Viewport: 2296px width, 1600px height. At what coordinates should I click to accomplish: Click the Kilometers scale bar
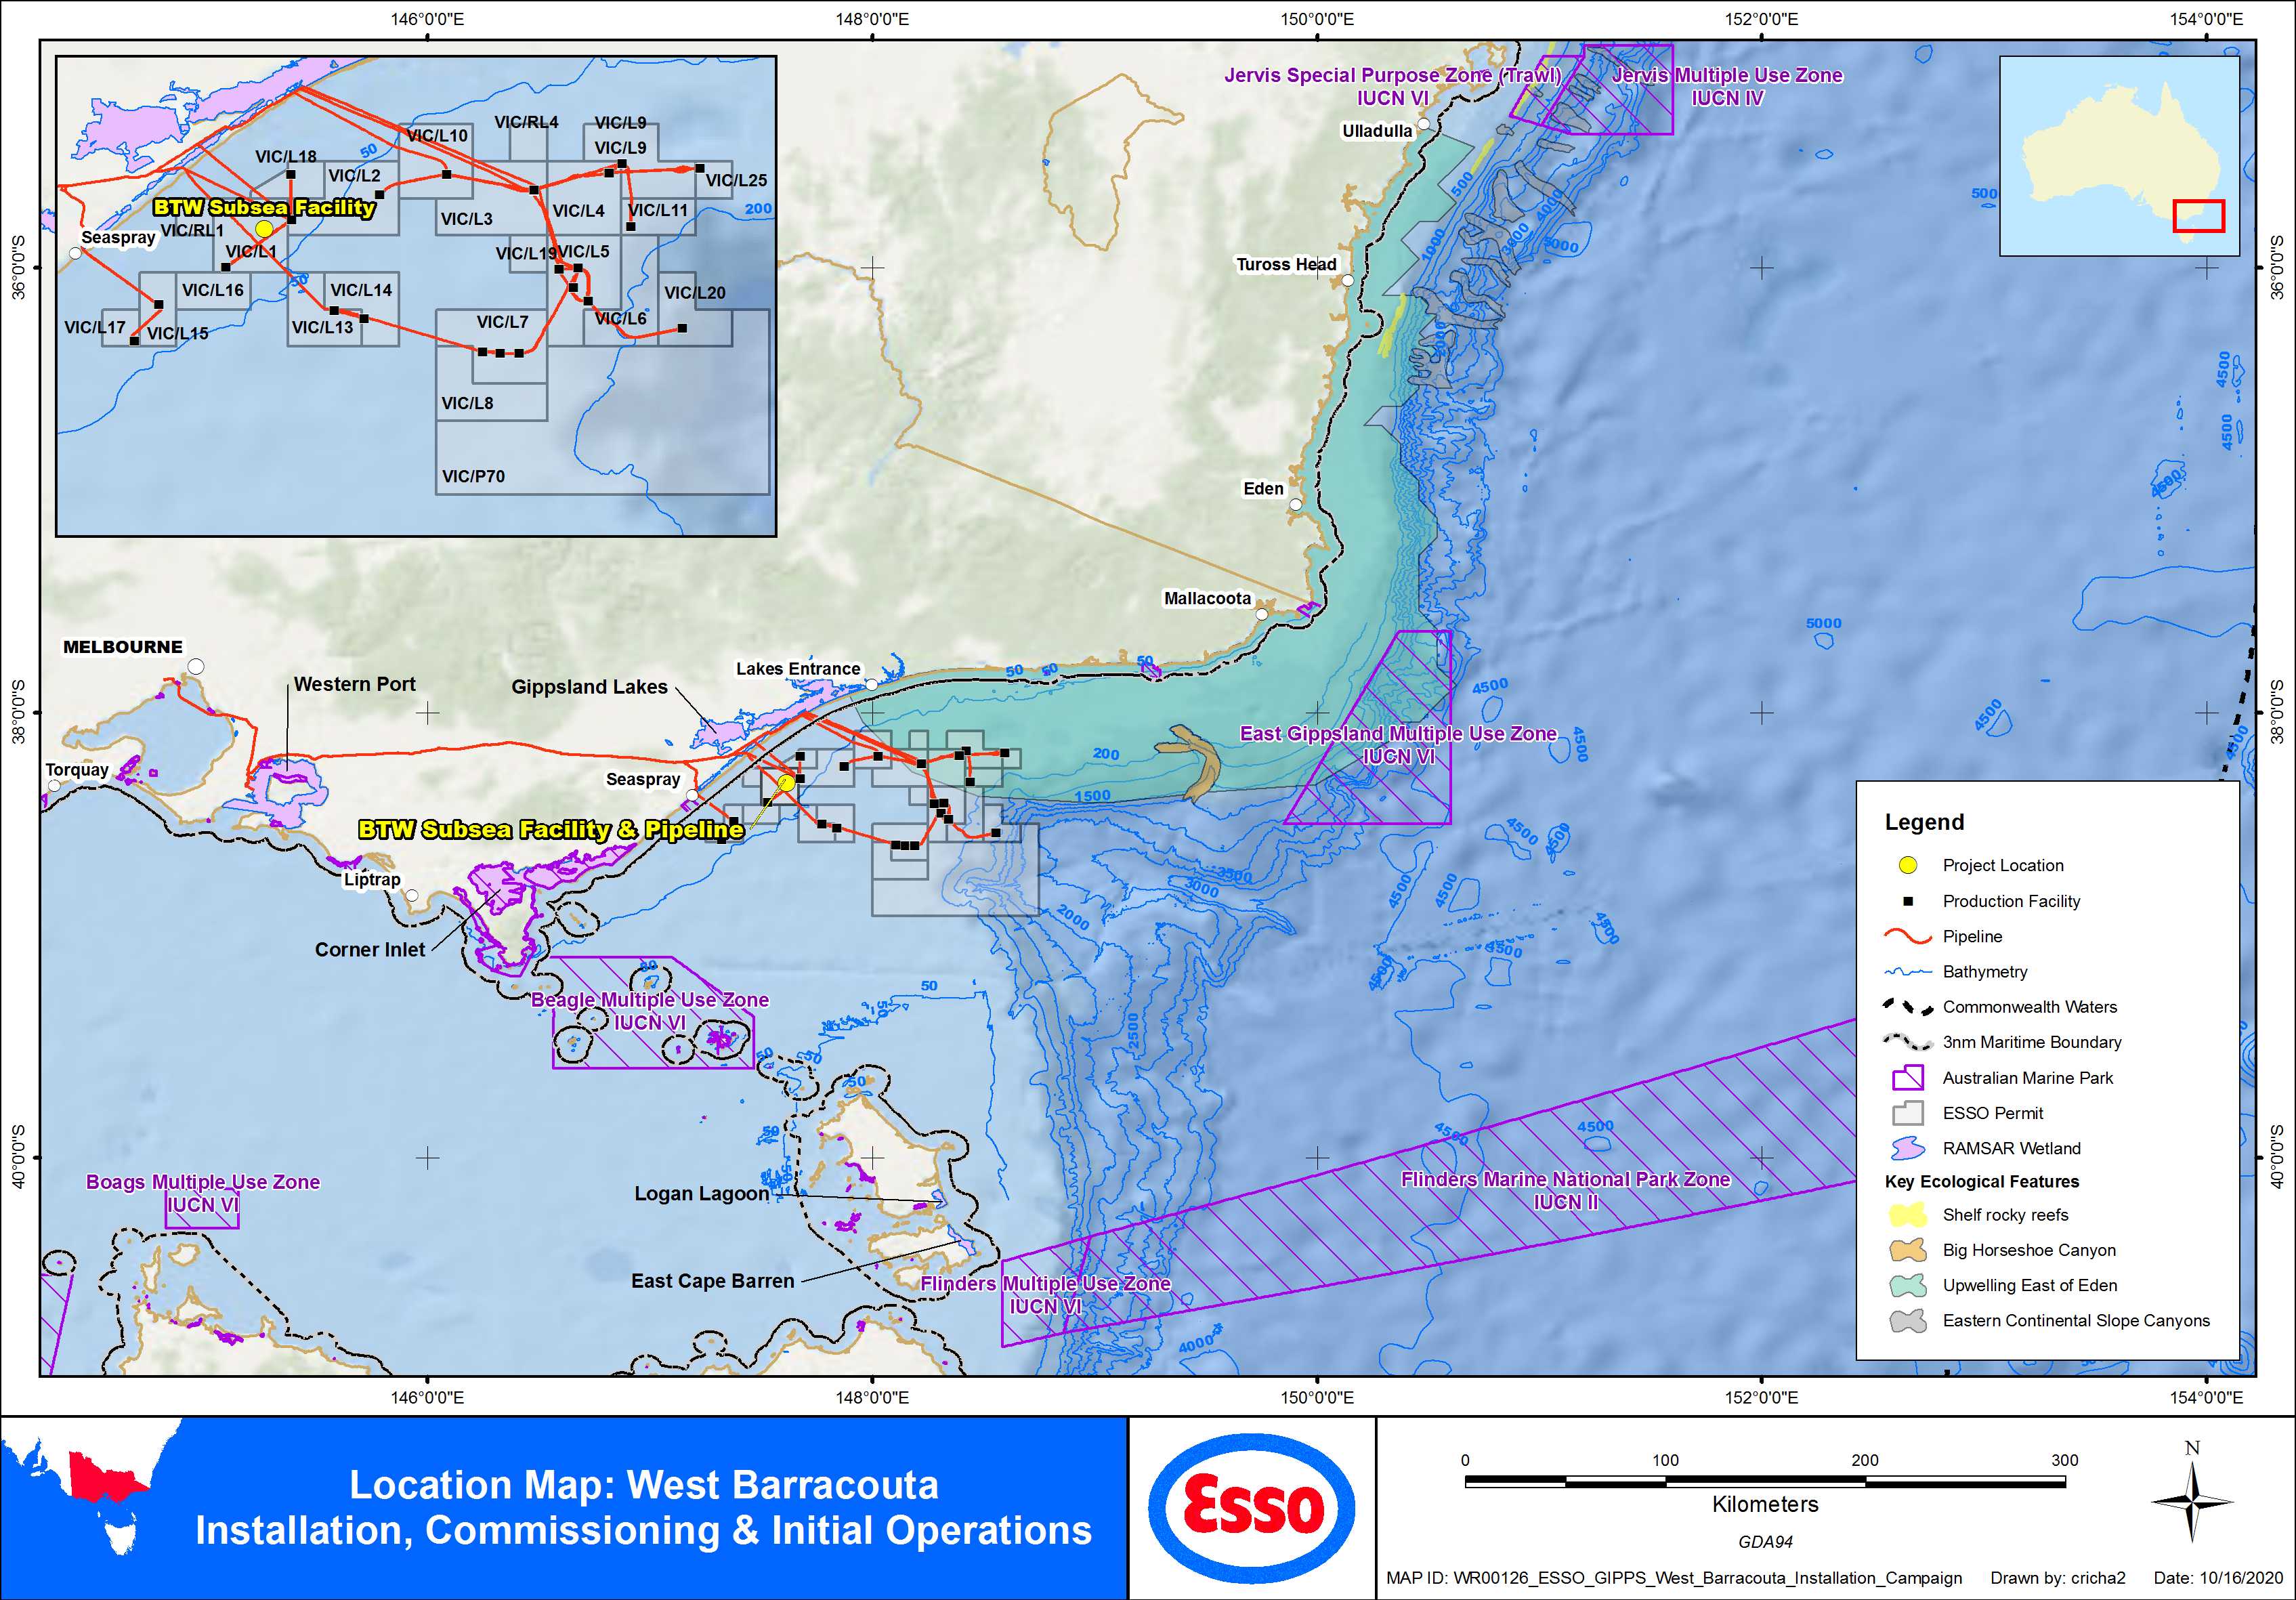coord(1764,1481)
